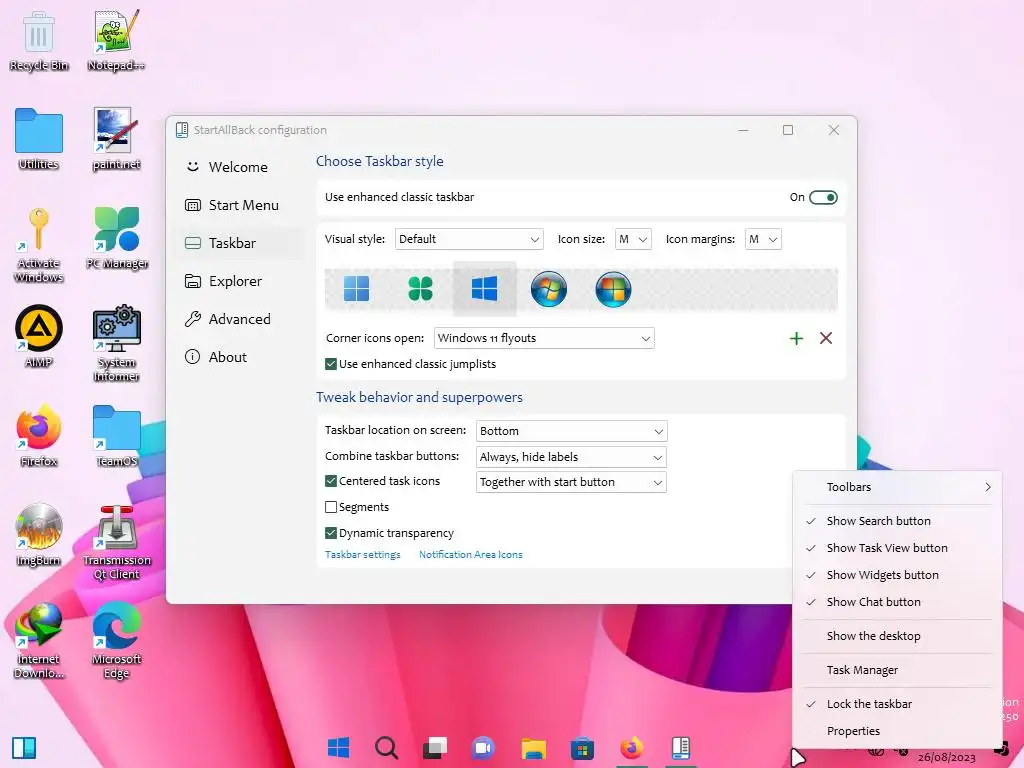Pick the Windows 10 flat logo start icon
Screen dimensions: 1024x768
pyautogui.click(x=485, y=289)
